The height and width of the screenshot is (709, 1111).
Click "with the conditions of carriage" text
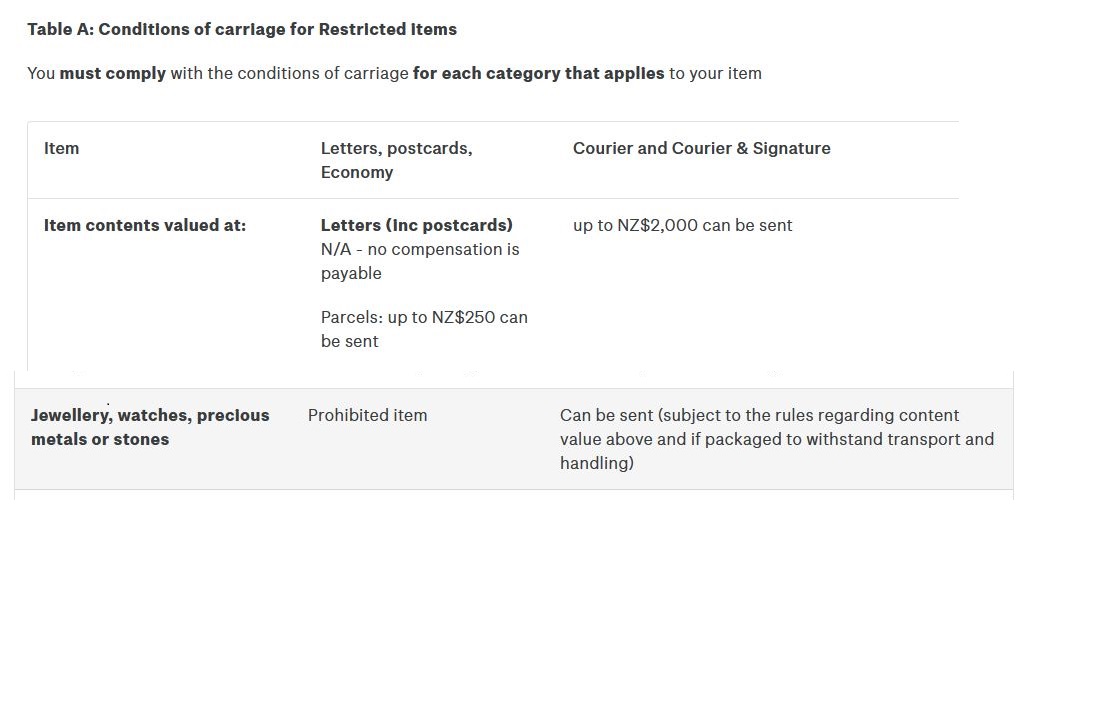pyautogui.click(x=289, y=73)
